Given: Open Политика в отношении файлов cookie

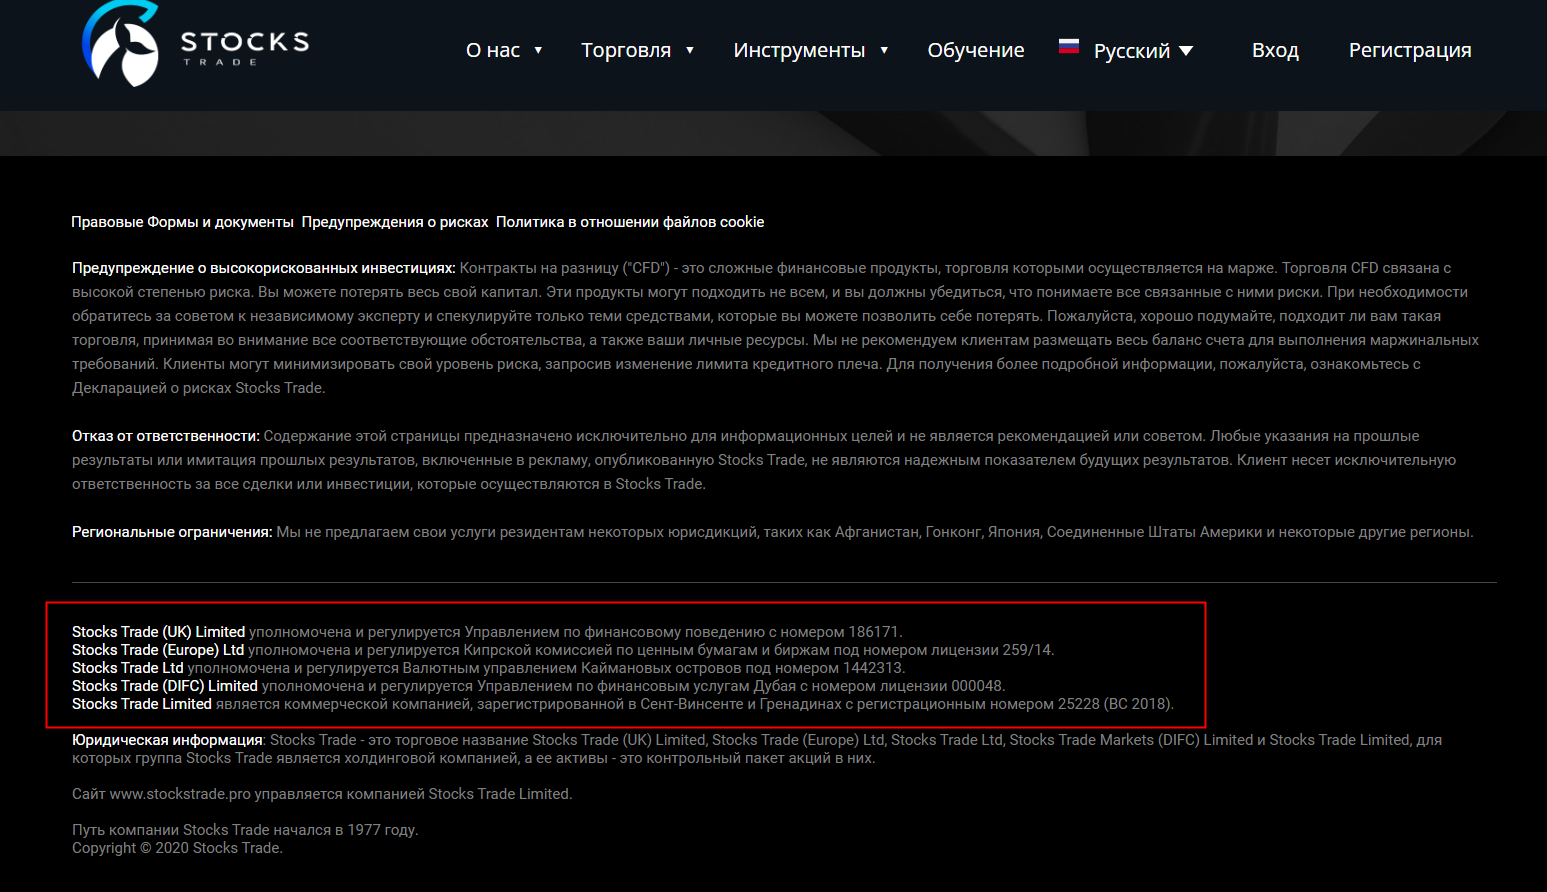Looking at the screenshot, I should pos(630,222).
